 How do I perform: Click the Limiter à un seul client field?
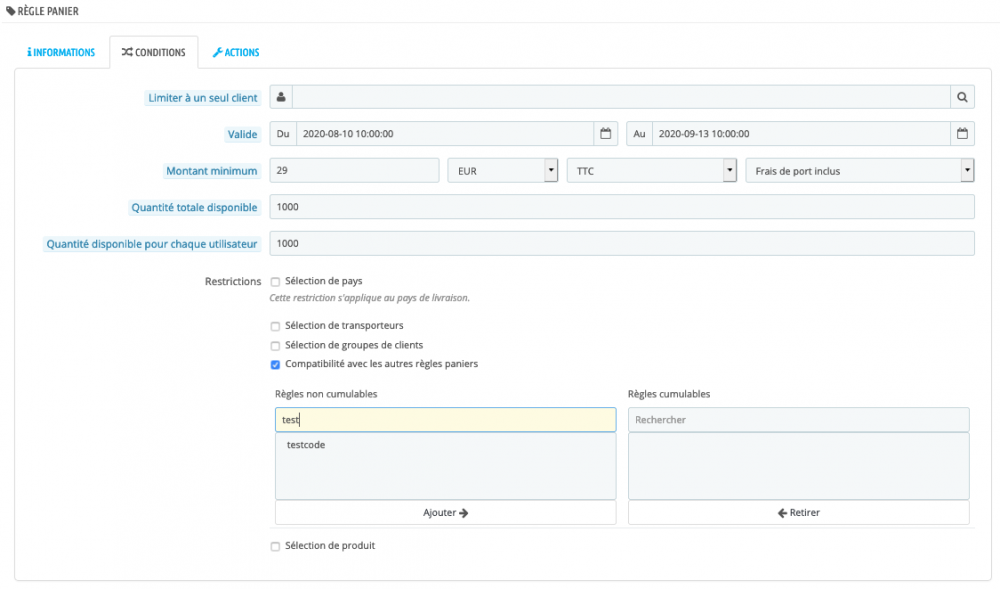(x=622, y=98)
